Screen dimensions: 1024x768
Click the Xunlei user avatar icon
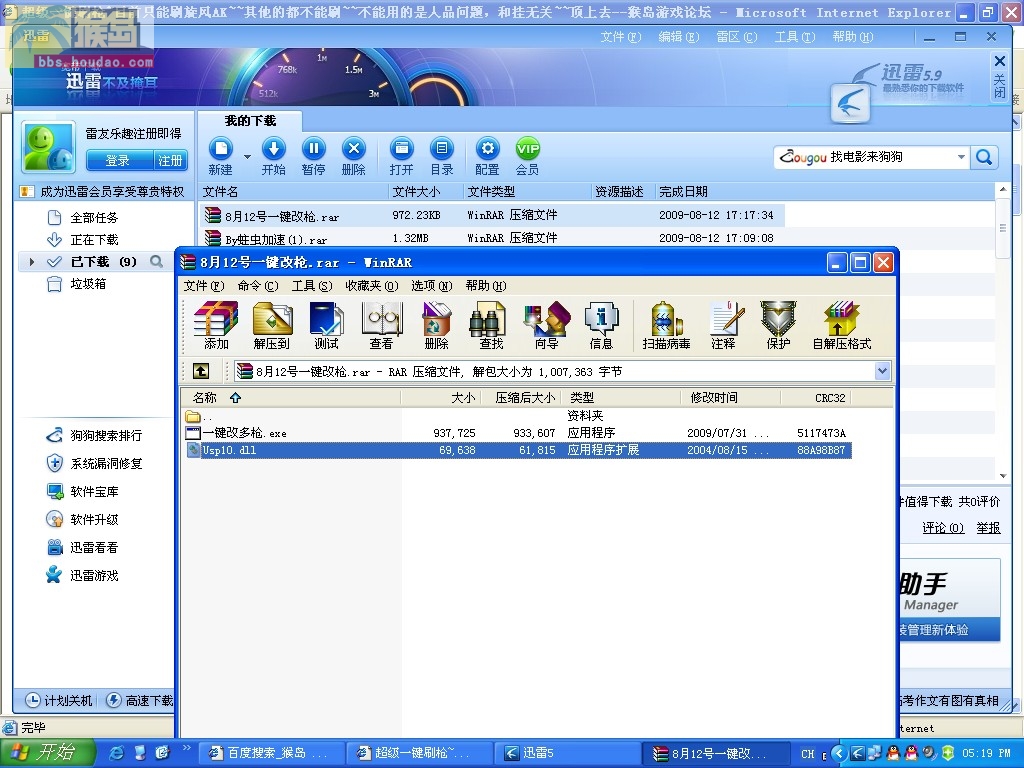tap(49, 147)
